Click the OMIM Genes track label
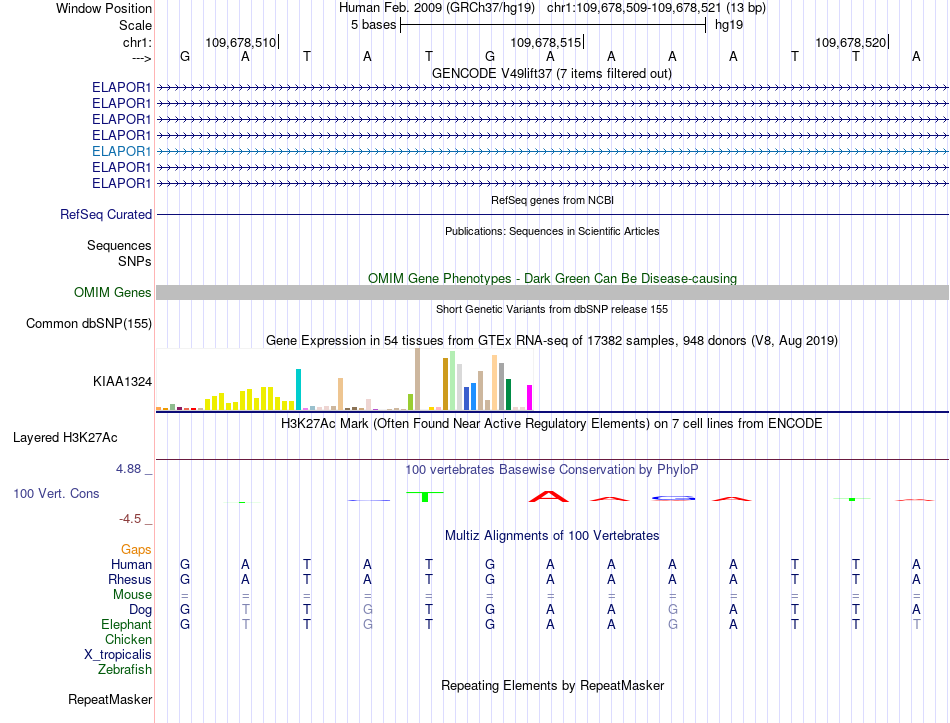 click(113, 293)
